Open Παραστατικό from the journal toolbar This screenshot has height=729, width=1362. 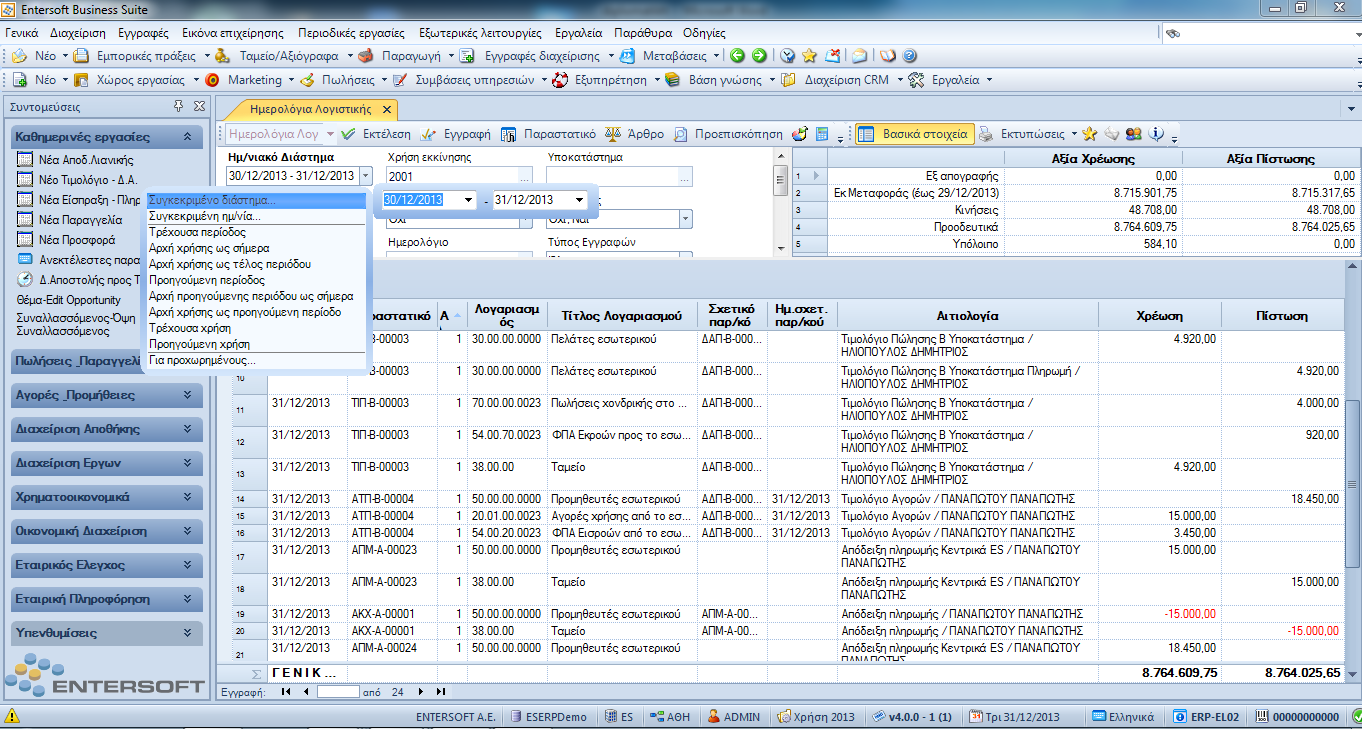548,133
